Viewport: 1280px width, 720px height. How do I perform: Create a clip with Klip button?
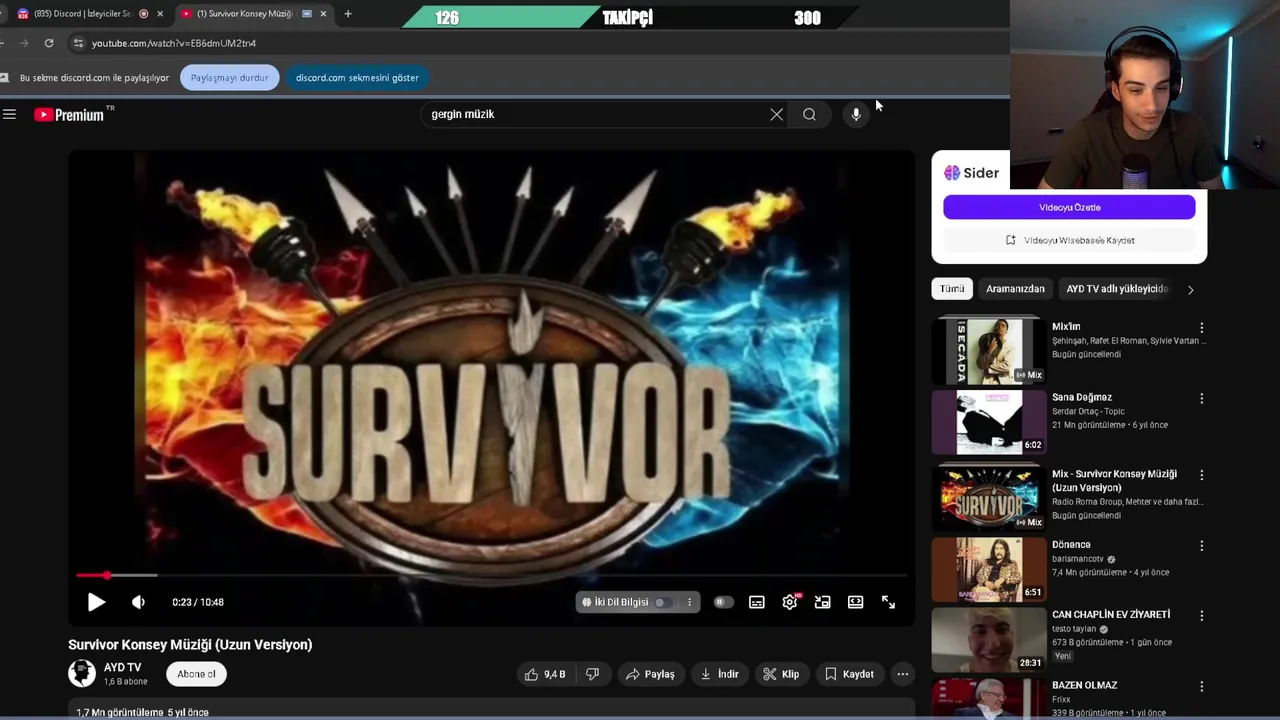(781, 674)
